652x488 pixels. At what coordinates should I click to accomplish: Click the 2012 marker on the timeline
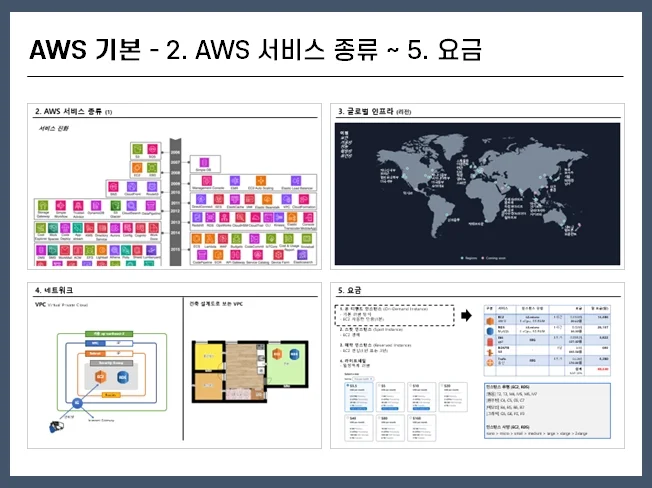tap(175, 211)
